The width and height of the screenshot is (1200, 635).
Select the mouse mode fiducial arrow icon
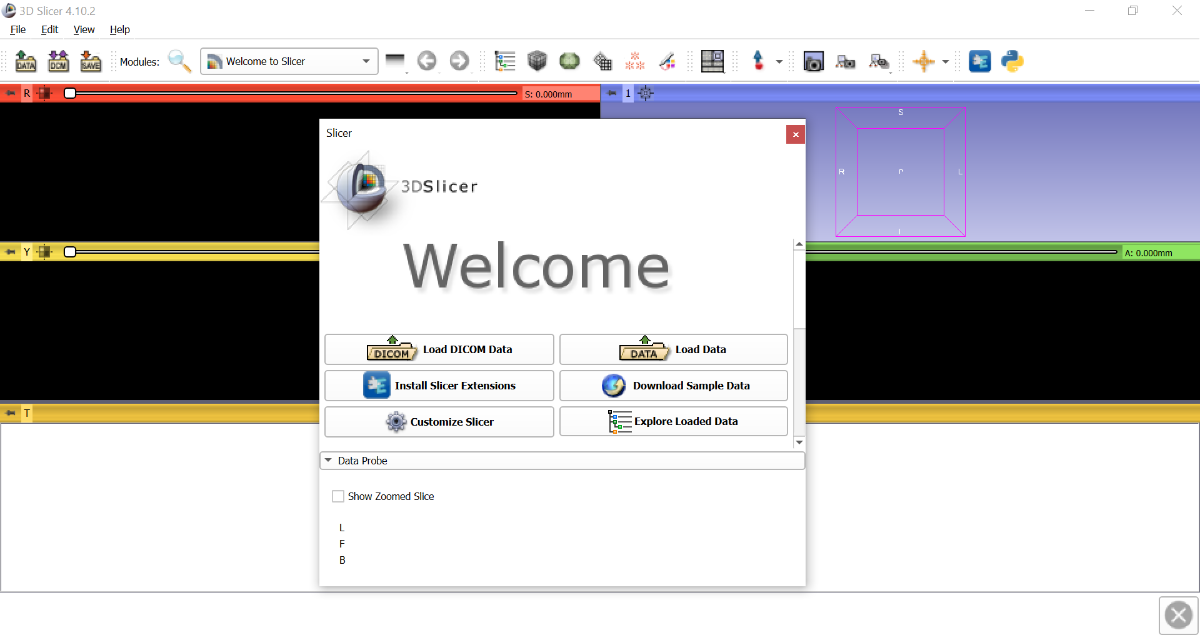[758, 61]
